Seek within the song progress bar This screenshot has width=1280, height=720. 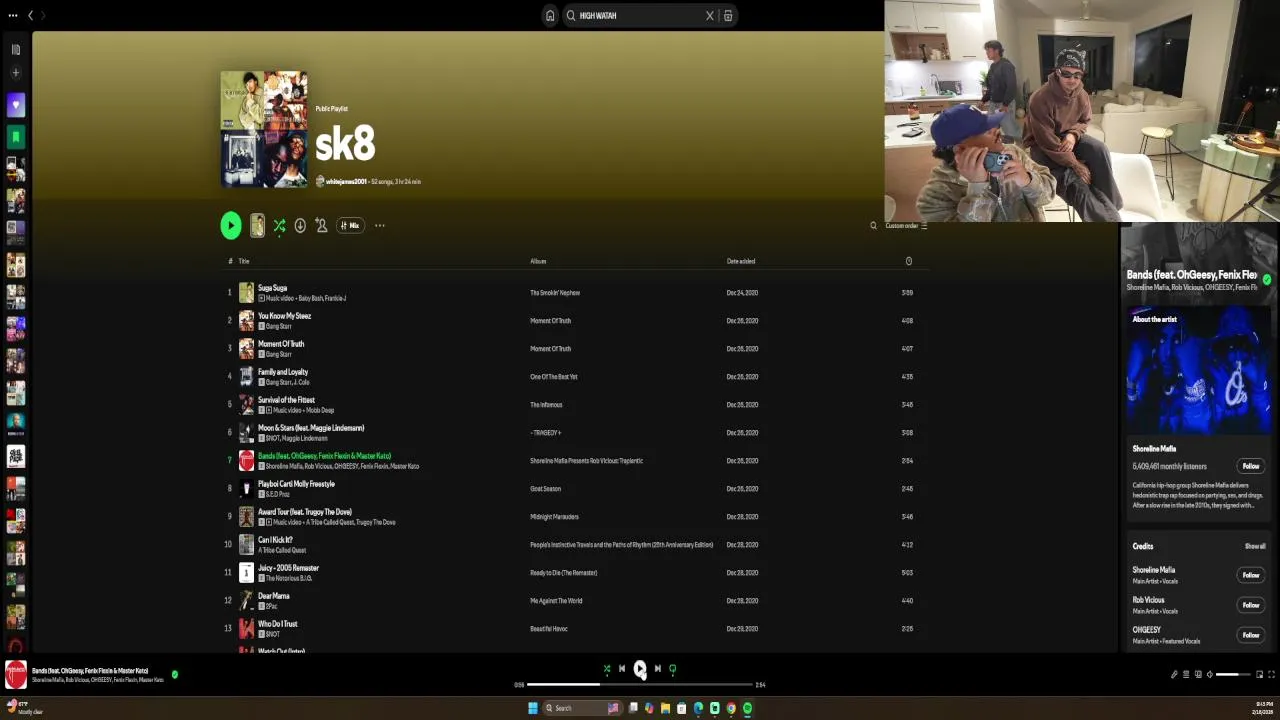pyautogui.click(x=640, y=685)
